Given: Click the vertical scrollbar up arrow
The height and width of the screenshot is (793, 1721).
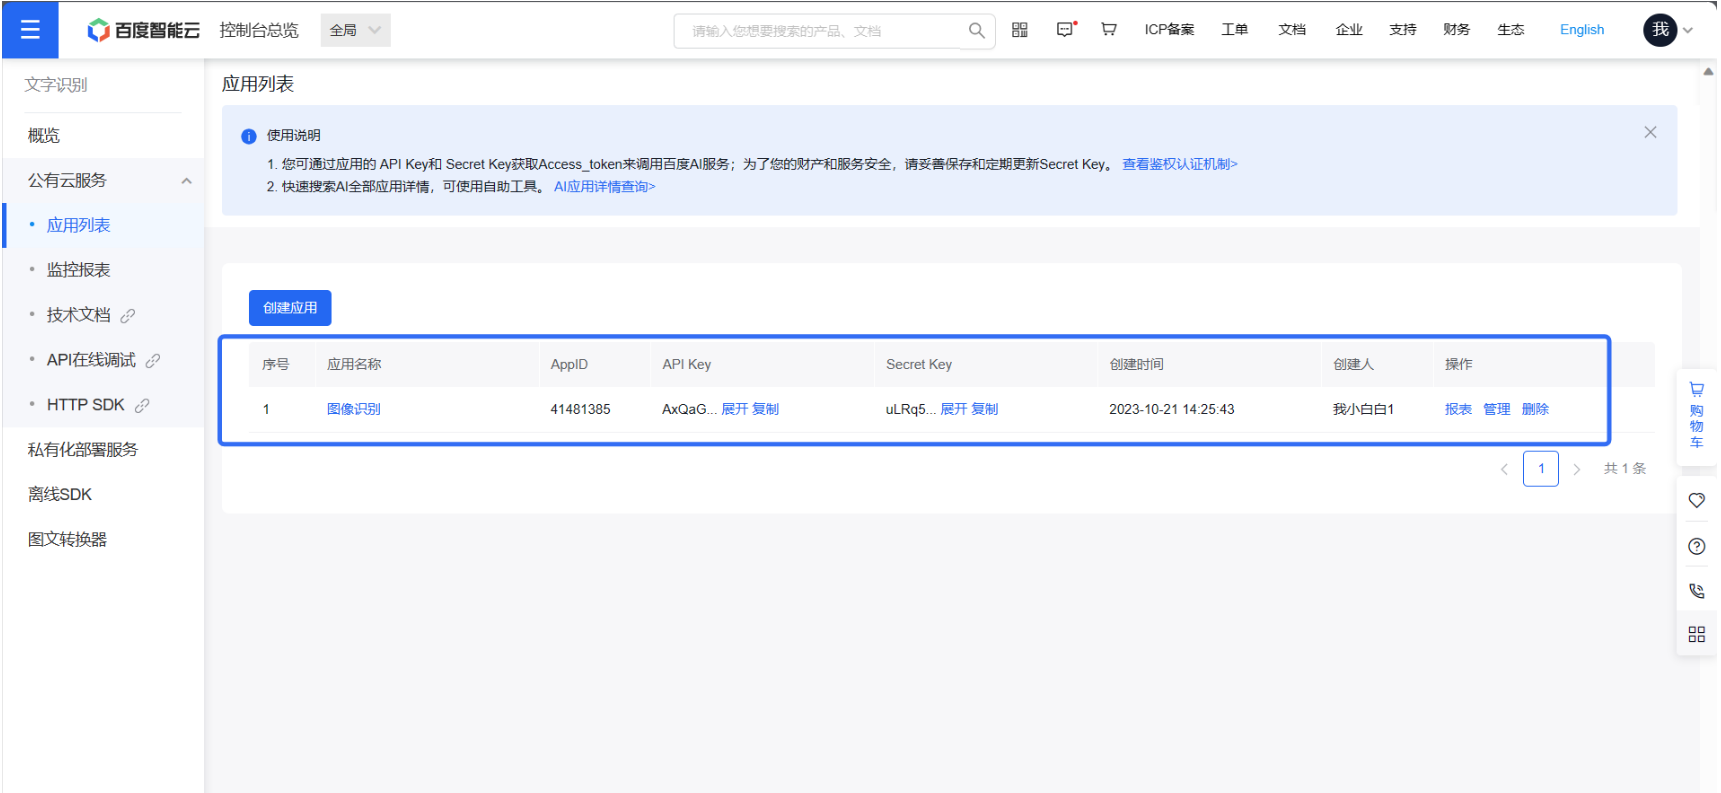Looking at the screenshot, I should pos(1708,71).
